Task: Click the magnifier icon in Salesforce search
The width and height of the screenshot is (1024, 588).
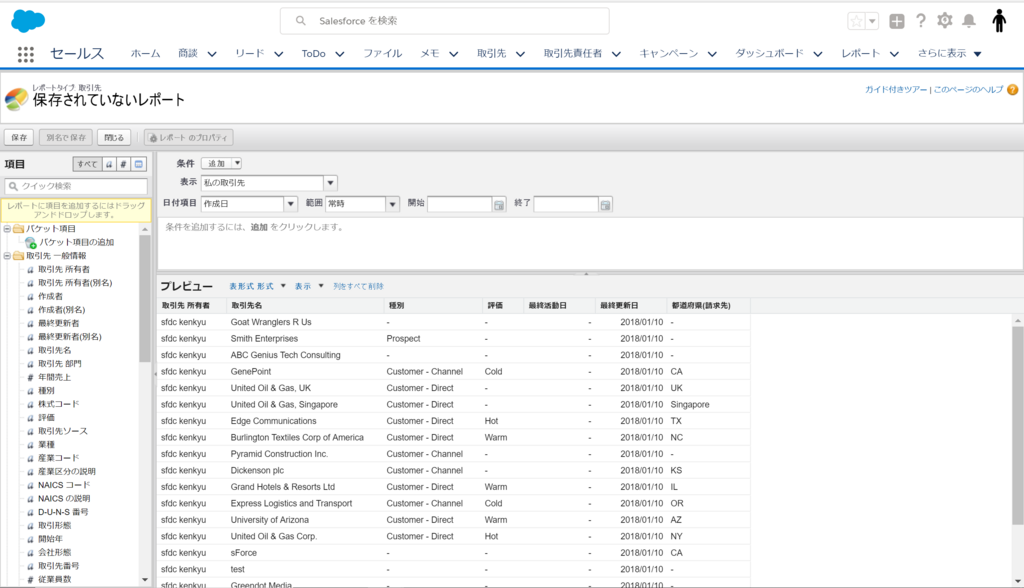Action: tap(300, 21)
